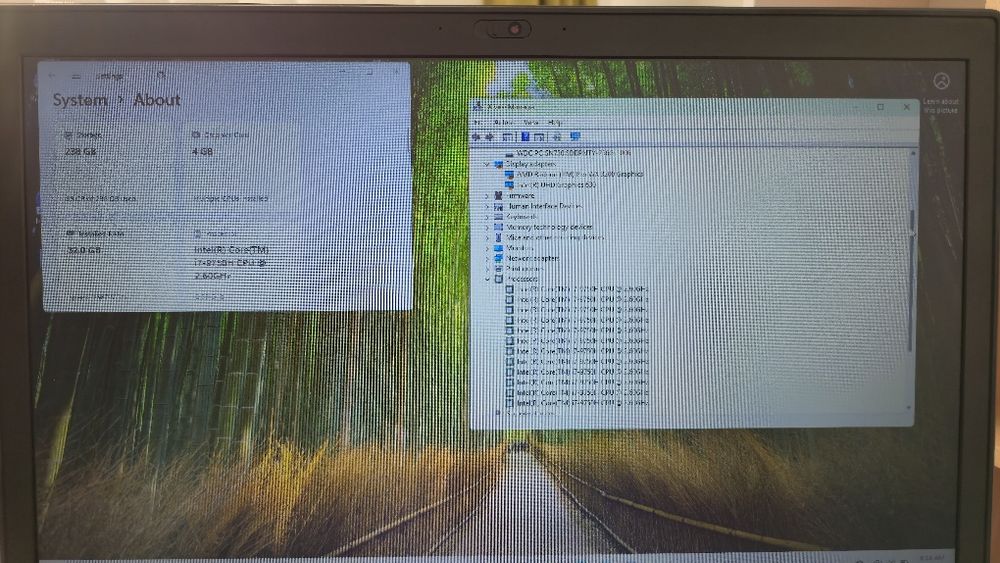
Task: Select the Firmware label
Action: click(521, 196)
